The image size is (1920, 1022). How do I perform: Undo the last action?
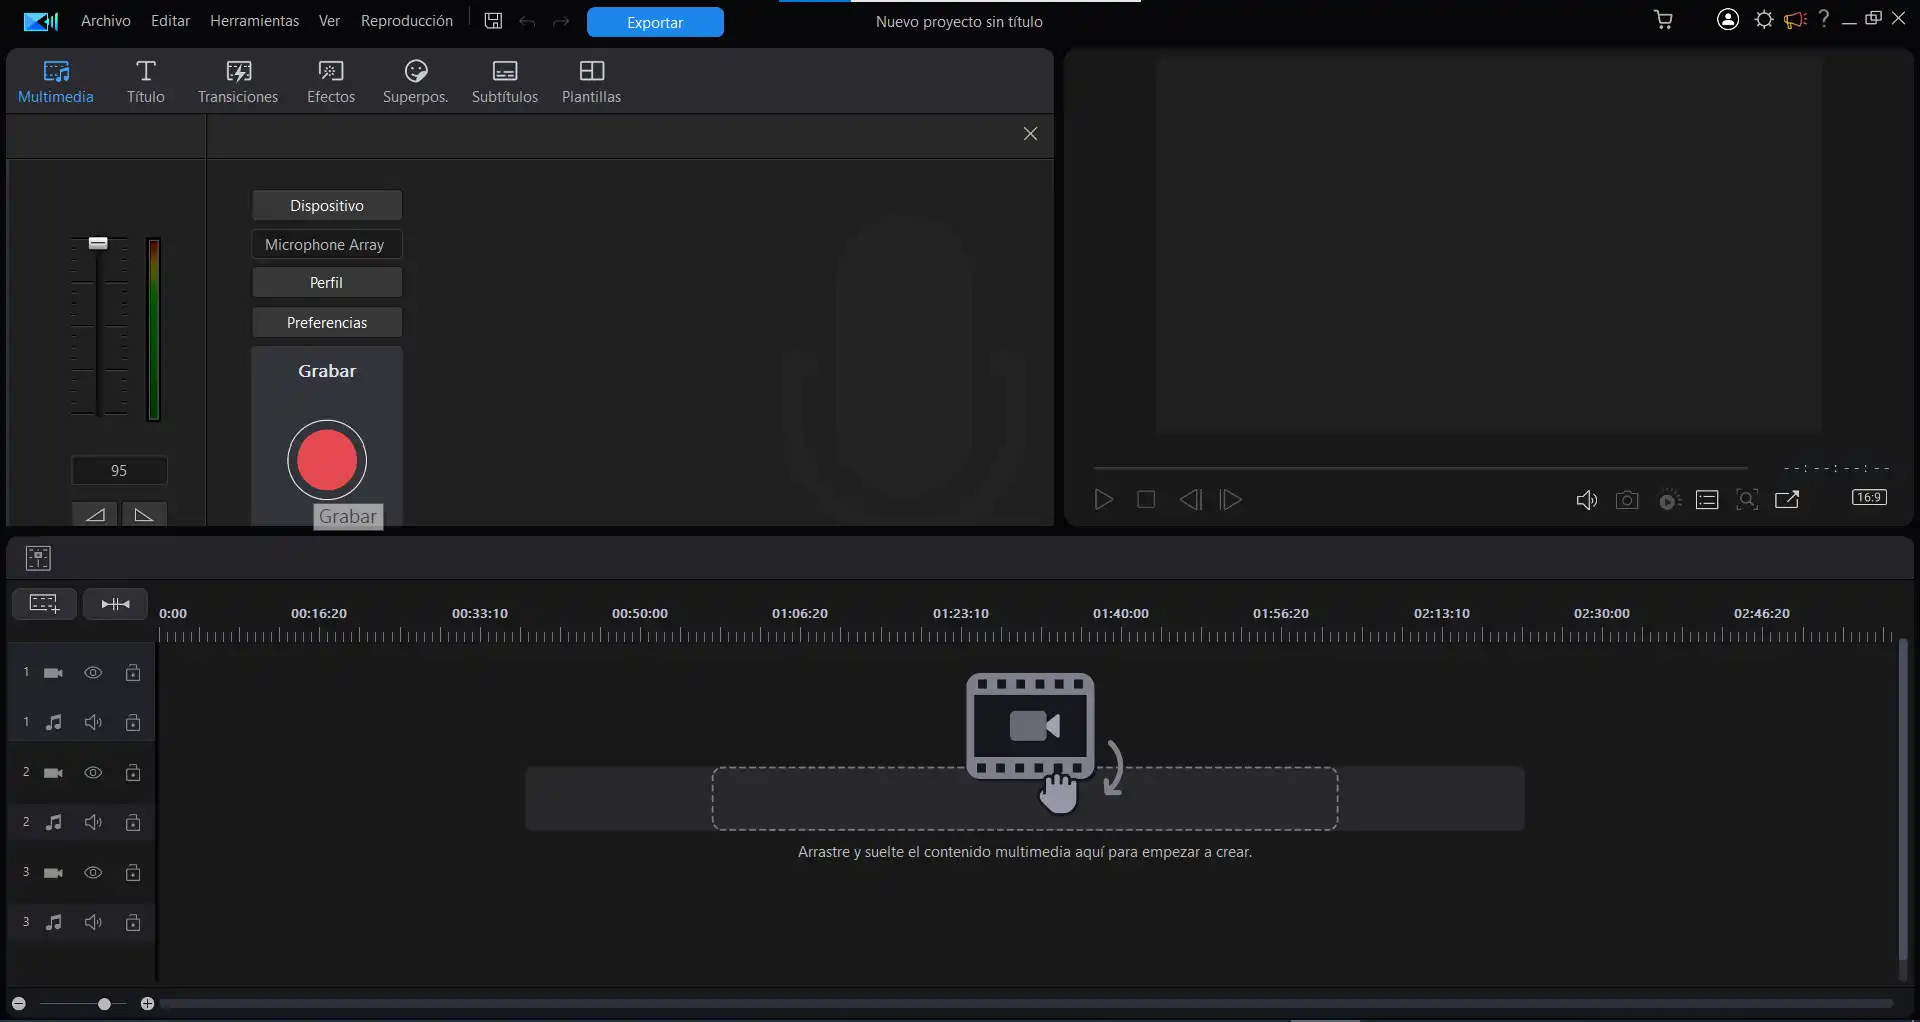tap(527, 21)
